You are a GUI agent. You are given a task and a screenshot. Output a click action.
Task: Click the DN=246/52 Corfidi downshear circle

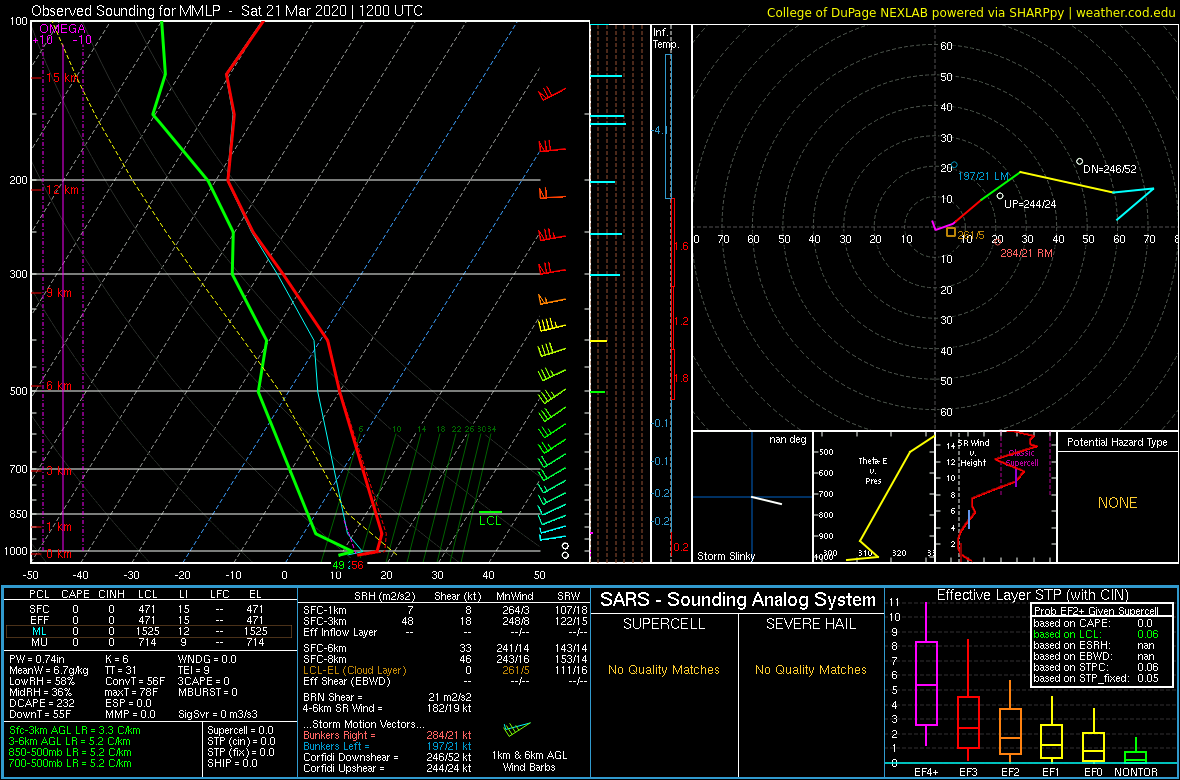(x=1080, y=161)
